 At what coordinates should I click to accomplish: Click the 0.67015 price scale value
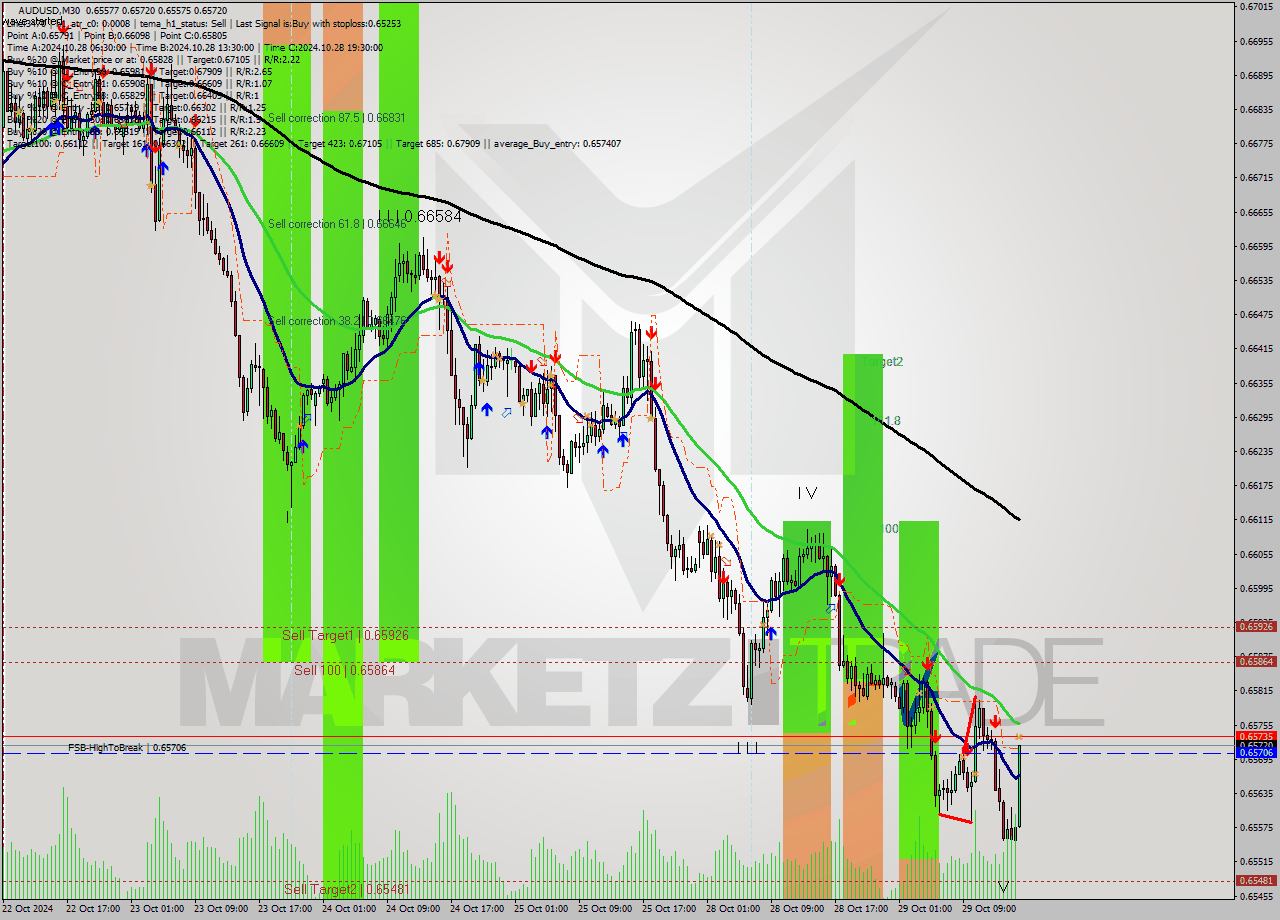(x=1257, y=7)
